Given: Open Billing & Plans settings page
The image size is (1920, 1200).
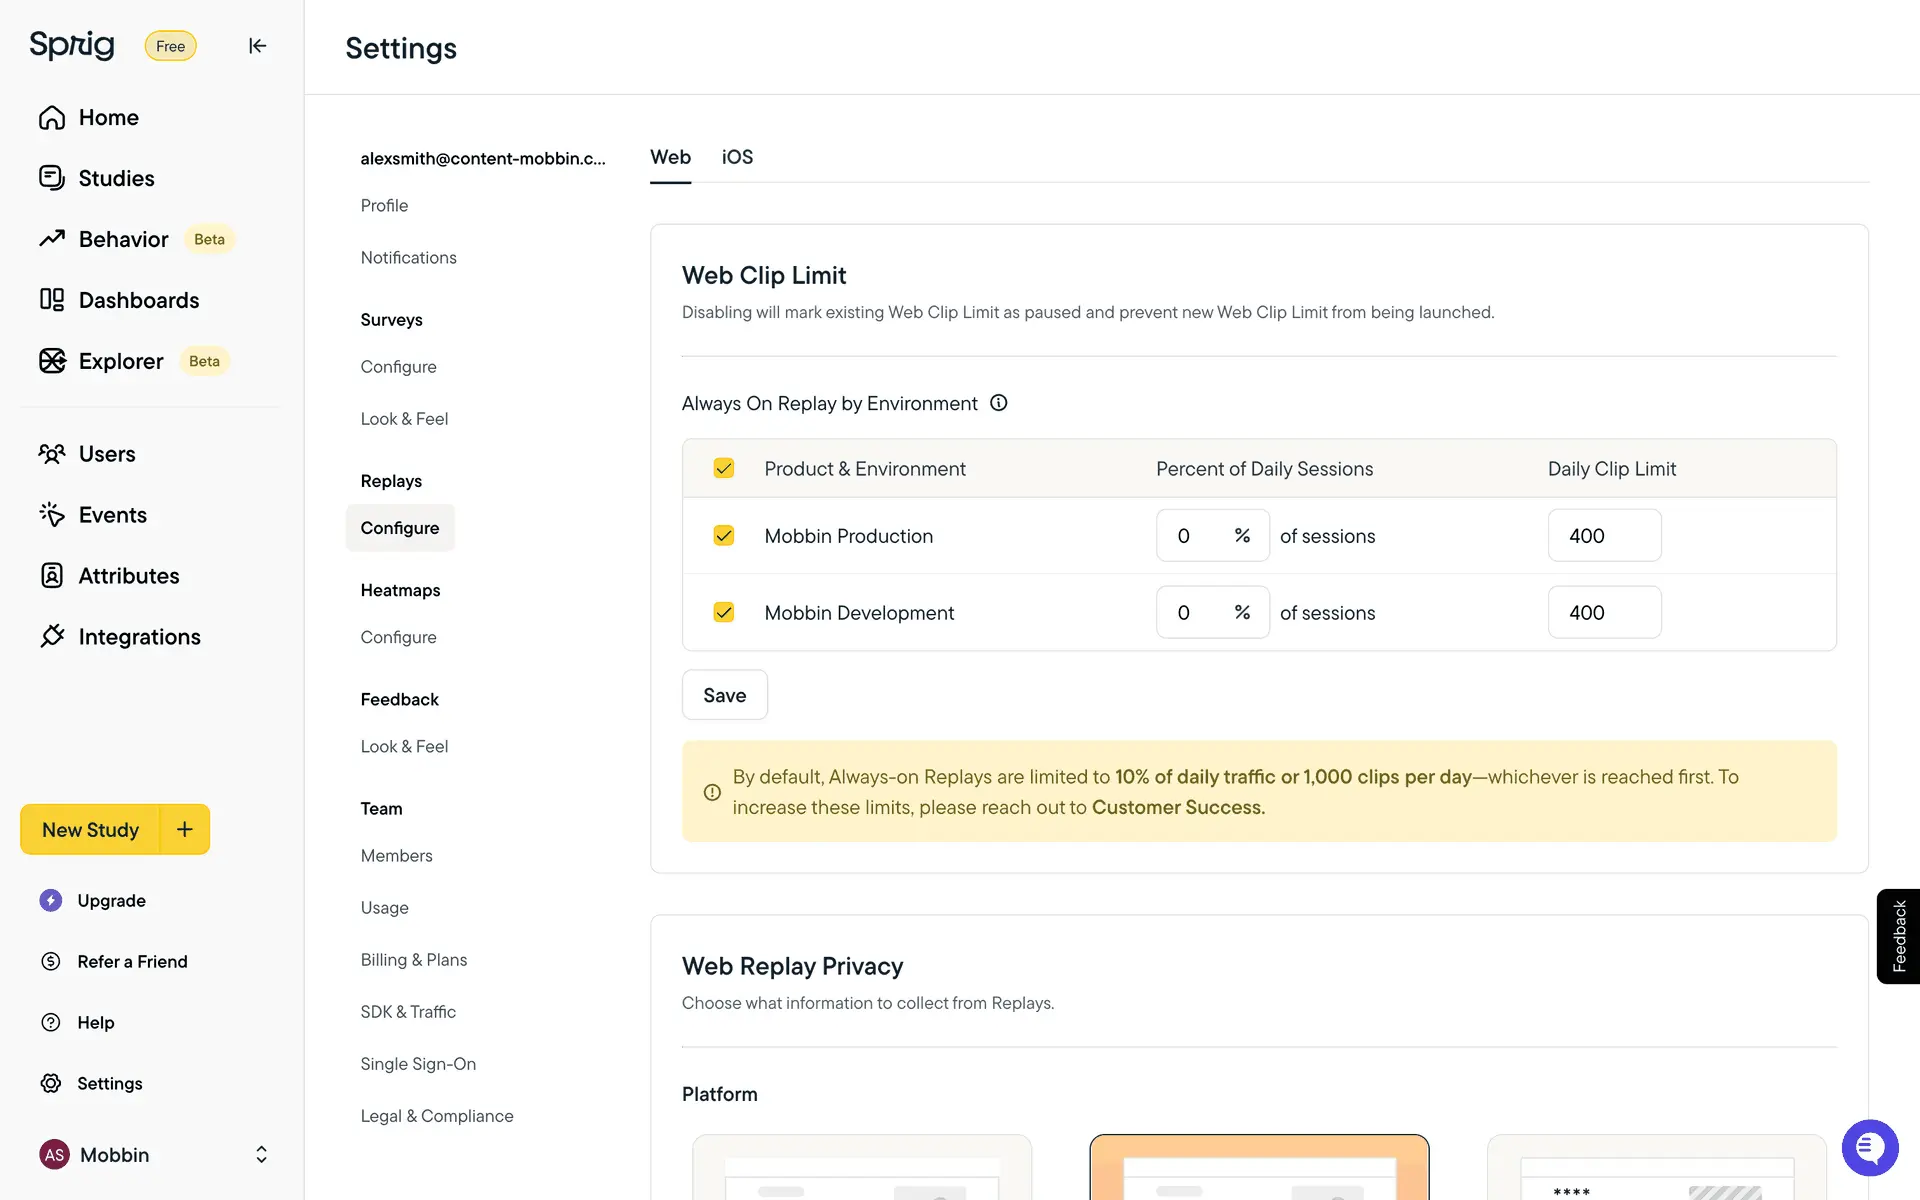Looking at the screenshot, I should (414, 959).
